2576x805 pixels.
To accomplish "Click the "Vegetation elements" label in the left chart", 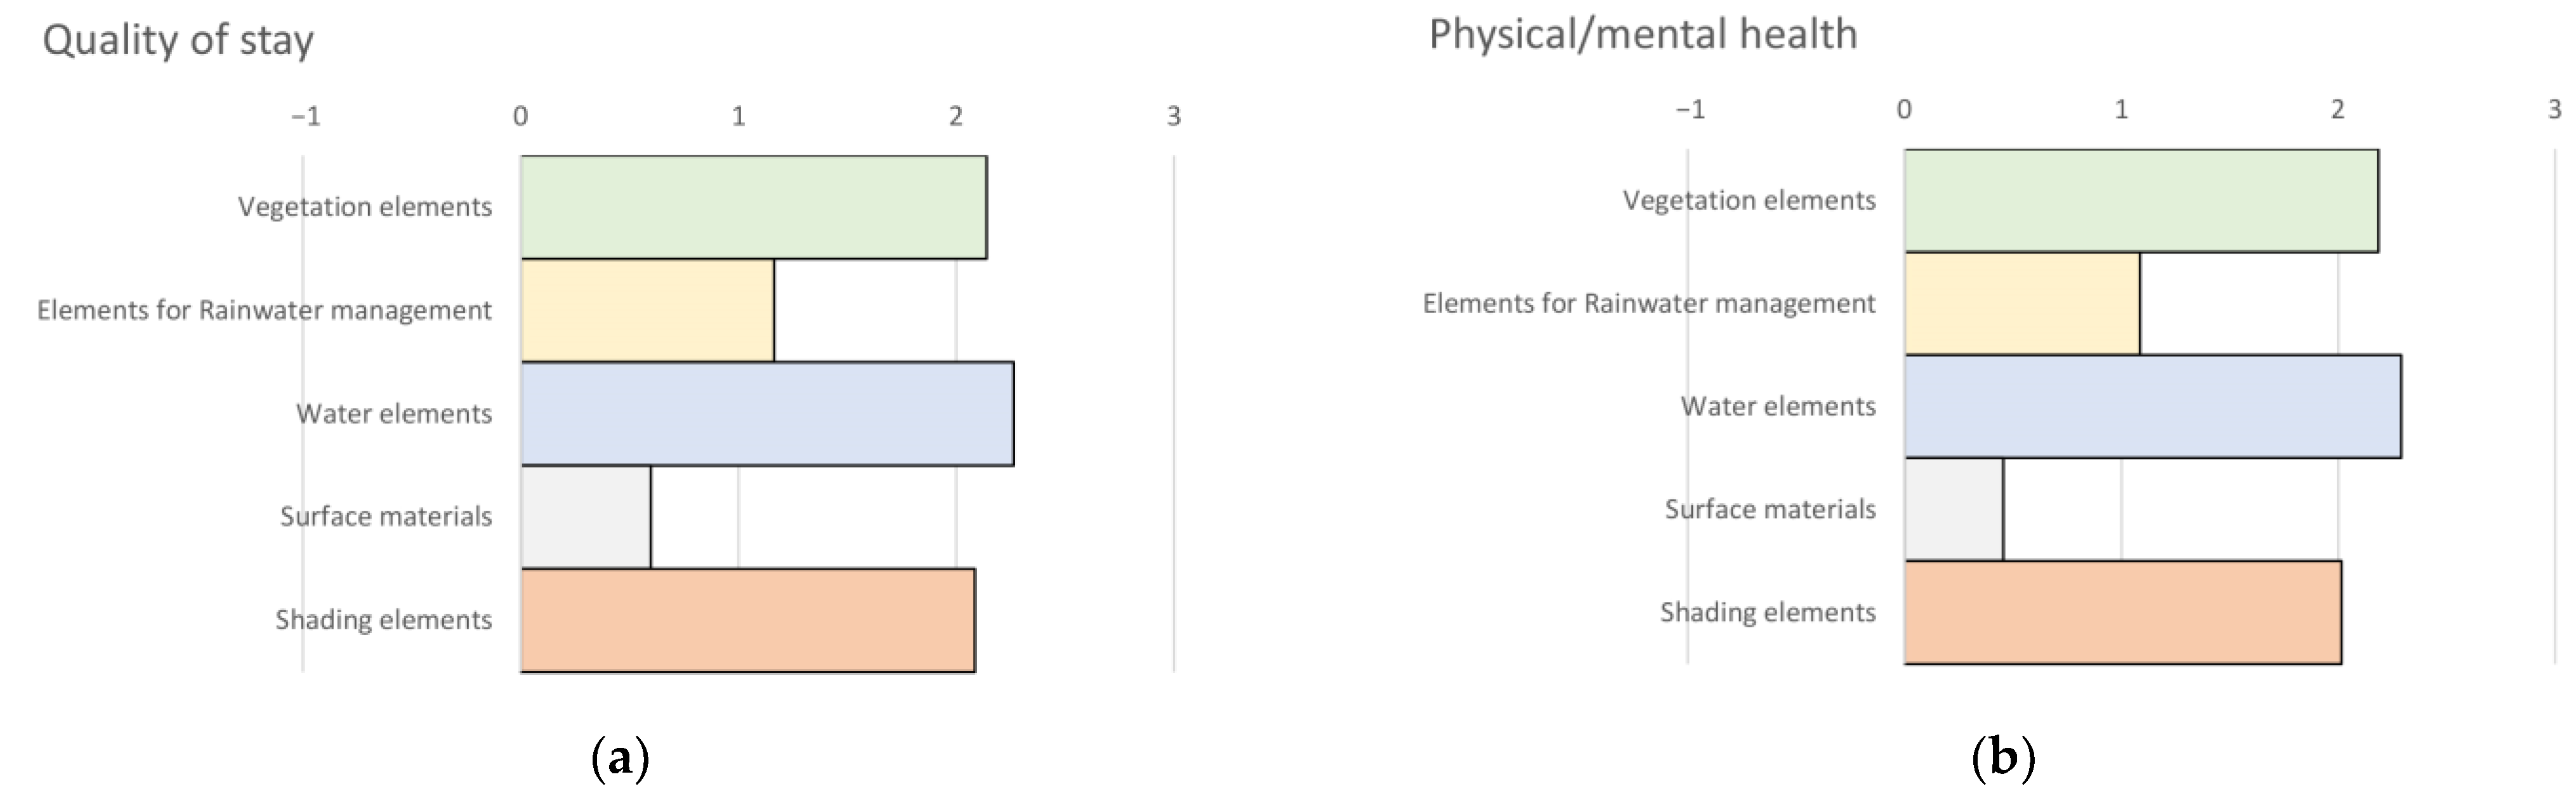I will click(365, 207).
